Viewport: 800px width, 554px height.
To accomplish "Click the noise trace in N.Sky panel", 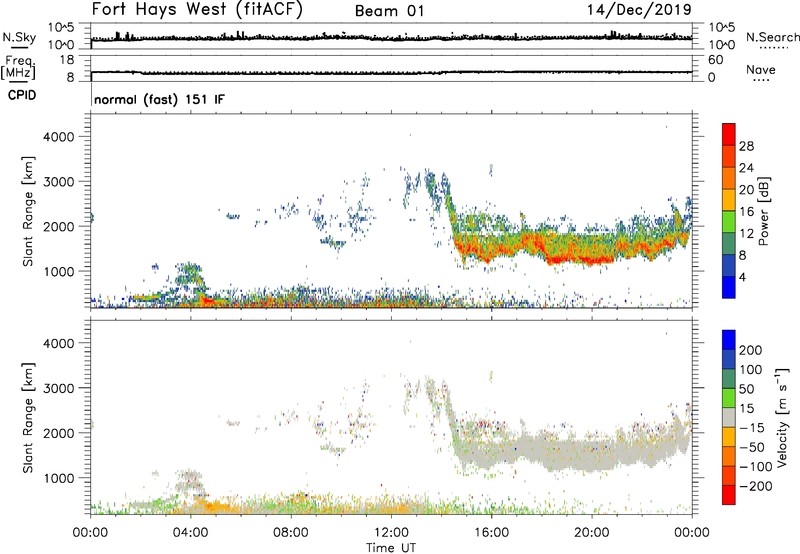I will tap(391, 38).
